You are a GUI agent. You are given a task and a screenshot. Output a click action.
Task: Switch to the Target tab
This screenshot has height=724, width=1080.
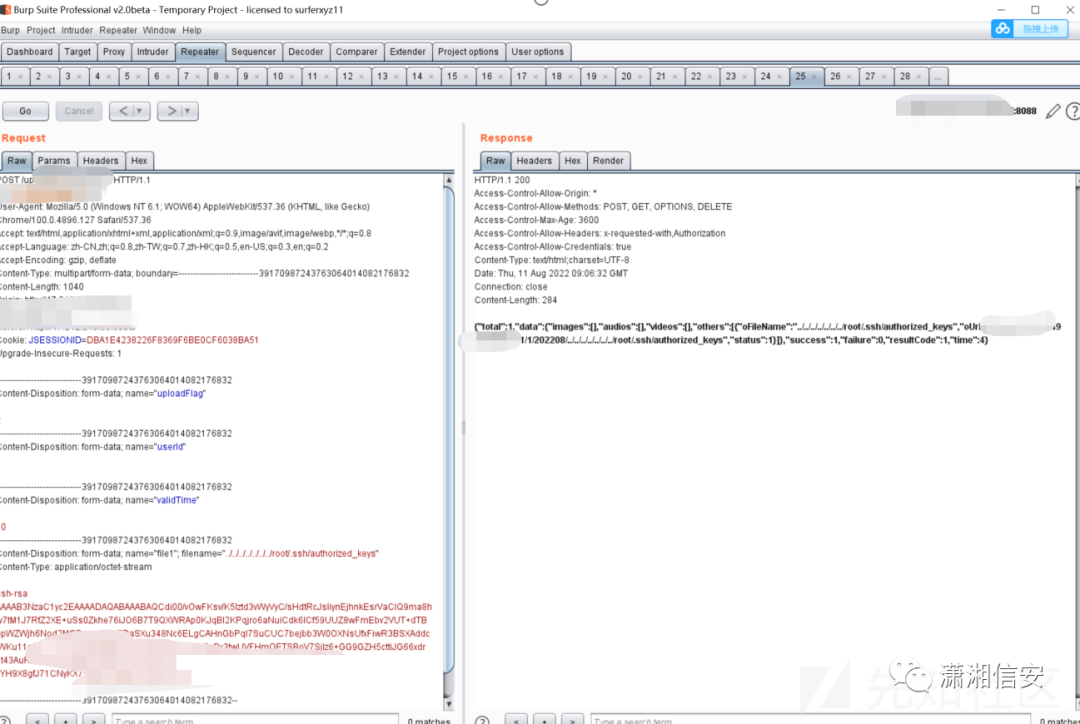[x=77, y=52]
